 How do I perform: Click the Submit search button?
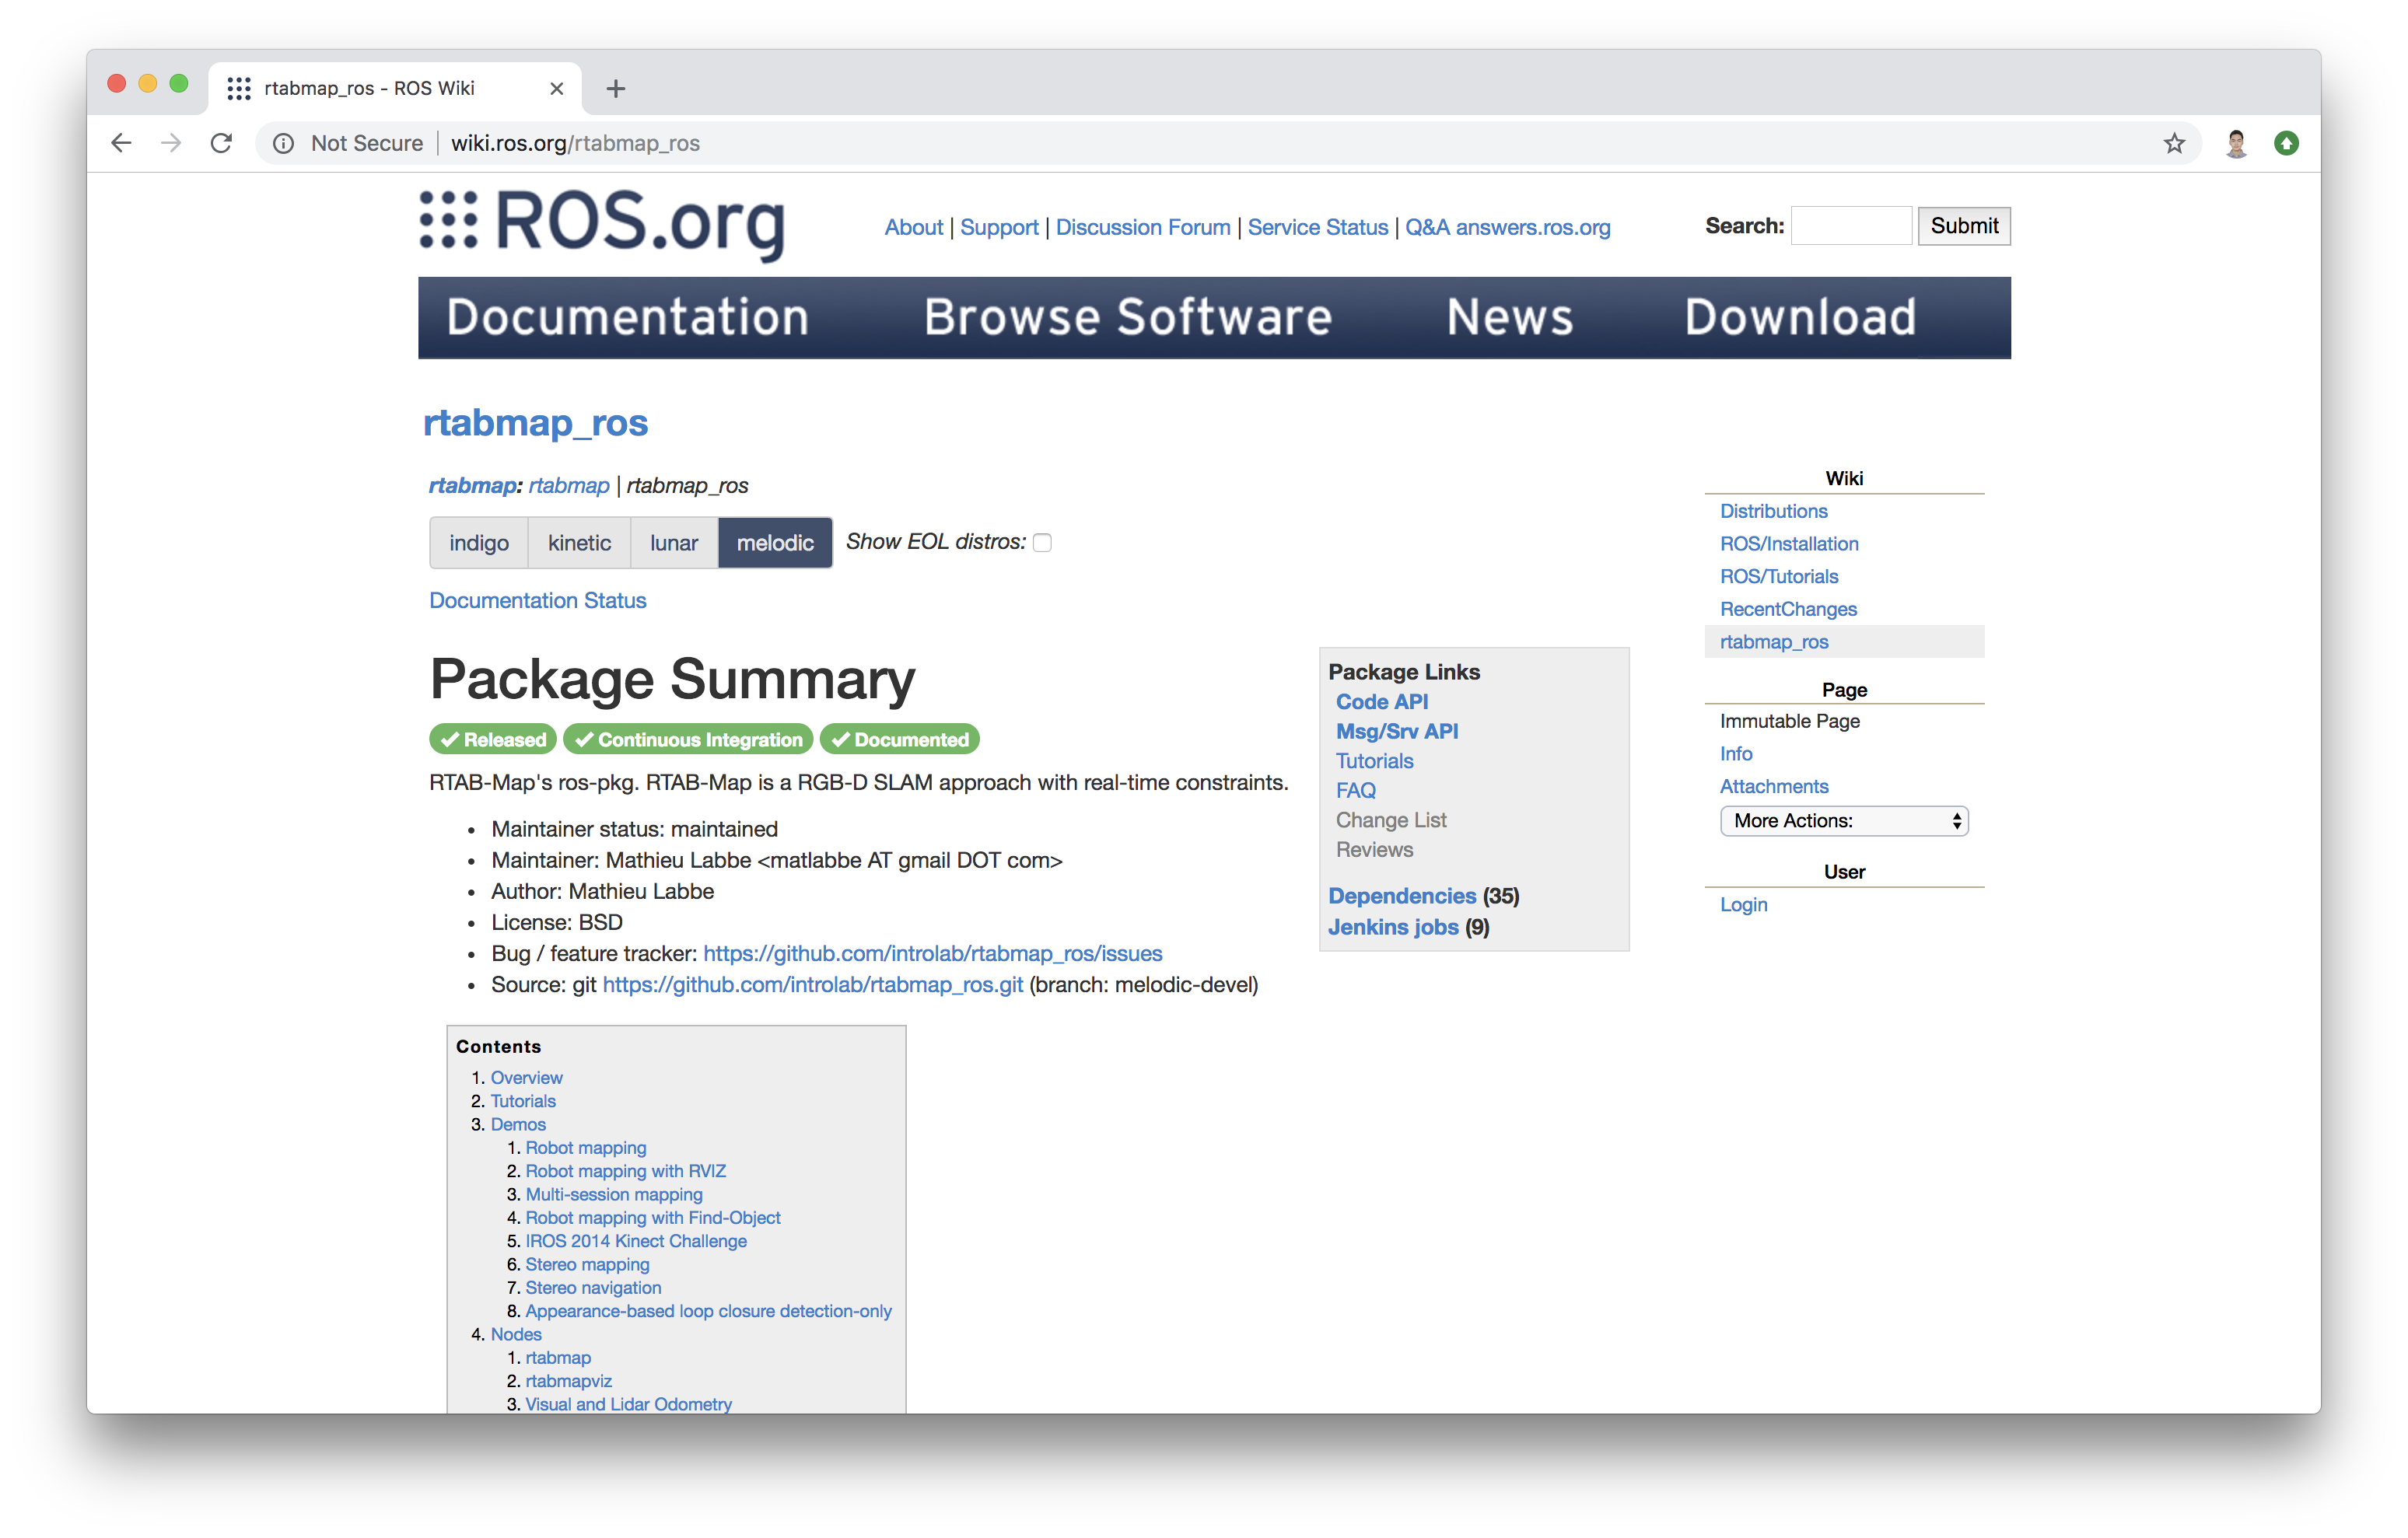(x=1964, y=226)
